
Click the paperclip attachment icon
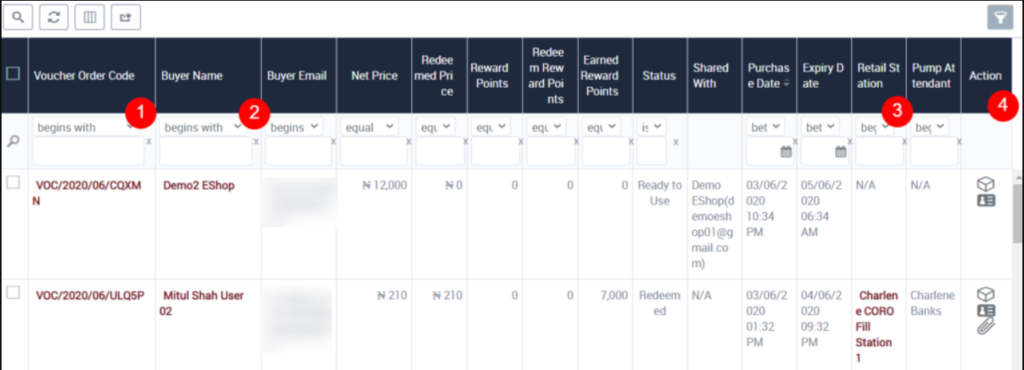985,326
